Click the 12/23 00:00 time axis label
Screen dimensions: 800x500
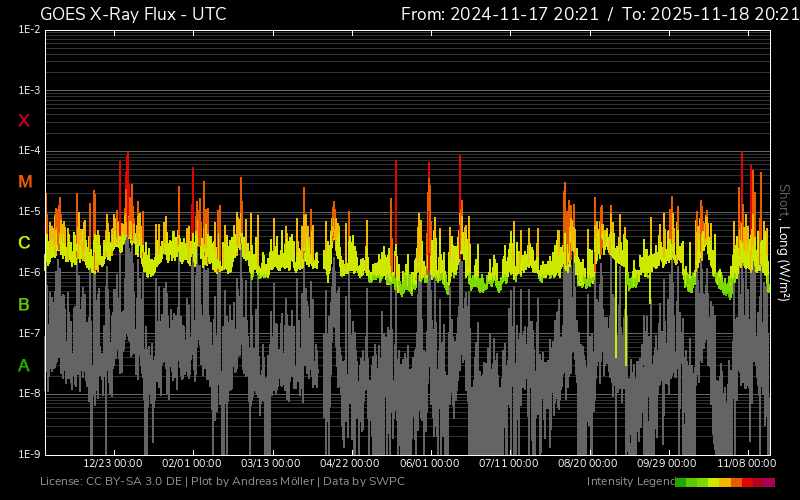[112, 464]
